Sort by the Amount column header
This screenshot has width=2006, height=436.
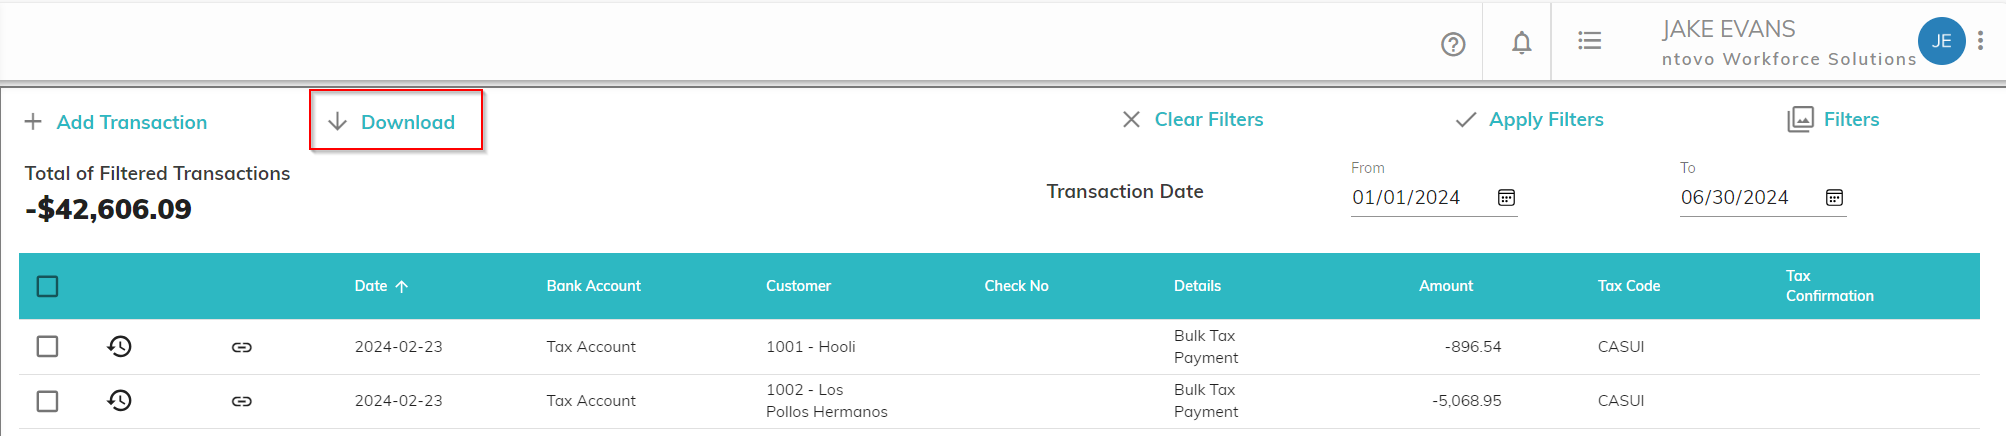1445,286
